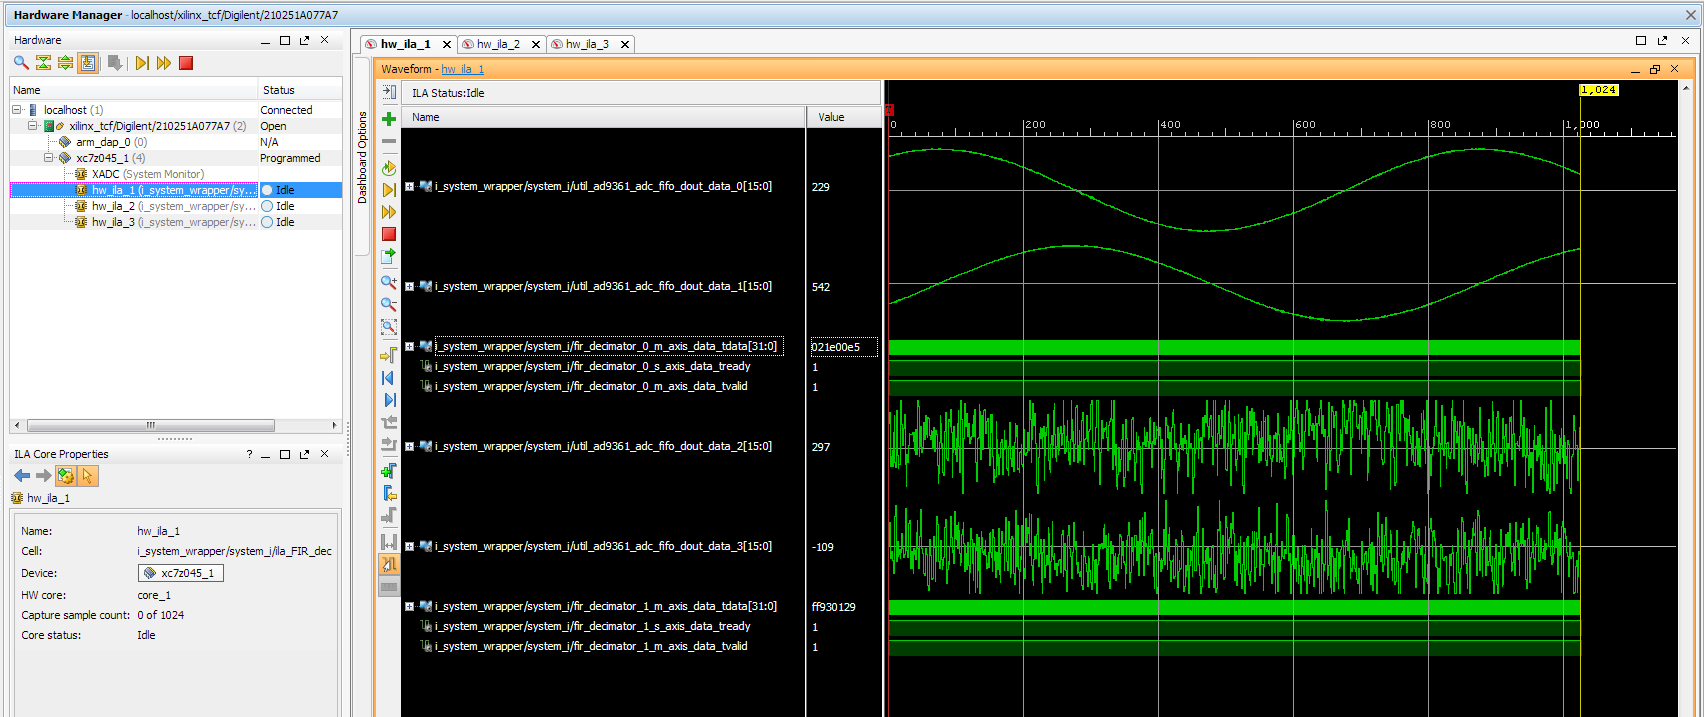Click Previous transition icon
Viewport: 1704px width, 717px height.
point(389,422)
